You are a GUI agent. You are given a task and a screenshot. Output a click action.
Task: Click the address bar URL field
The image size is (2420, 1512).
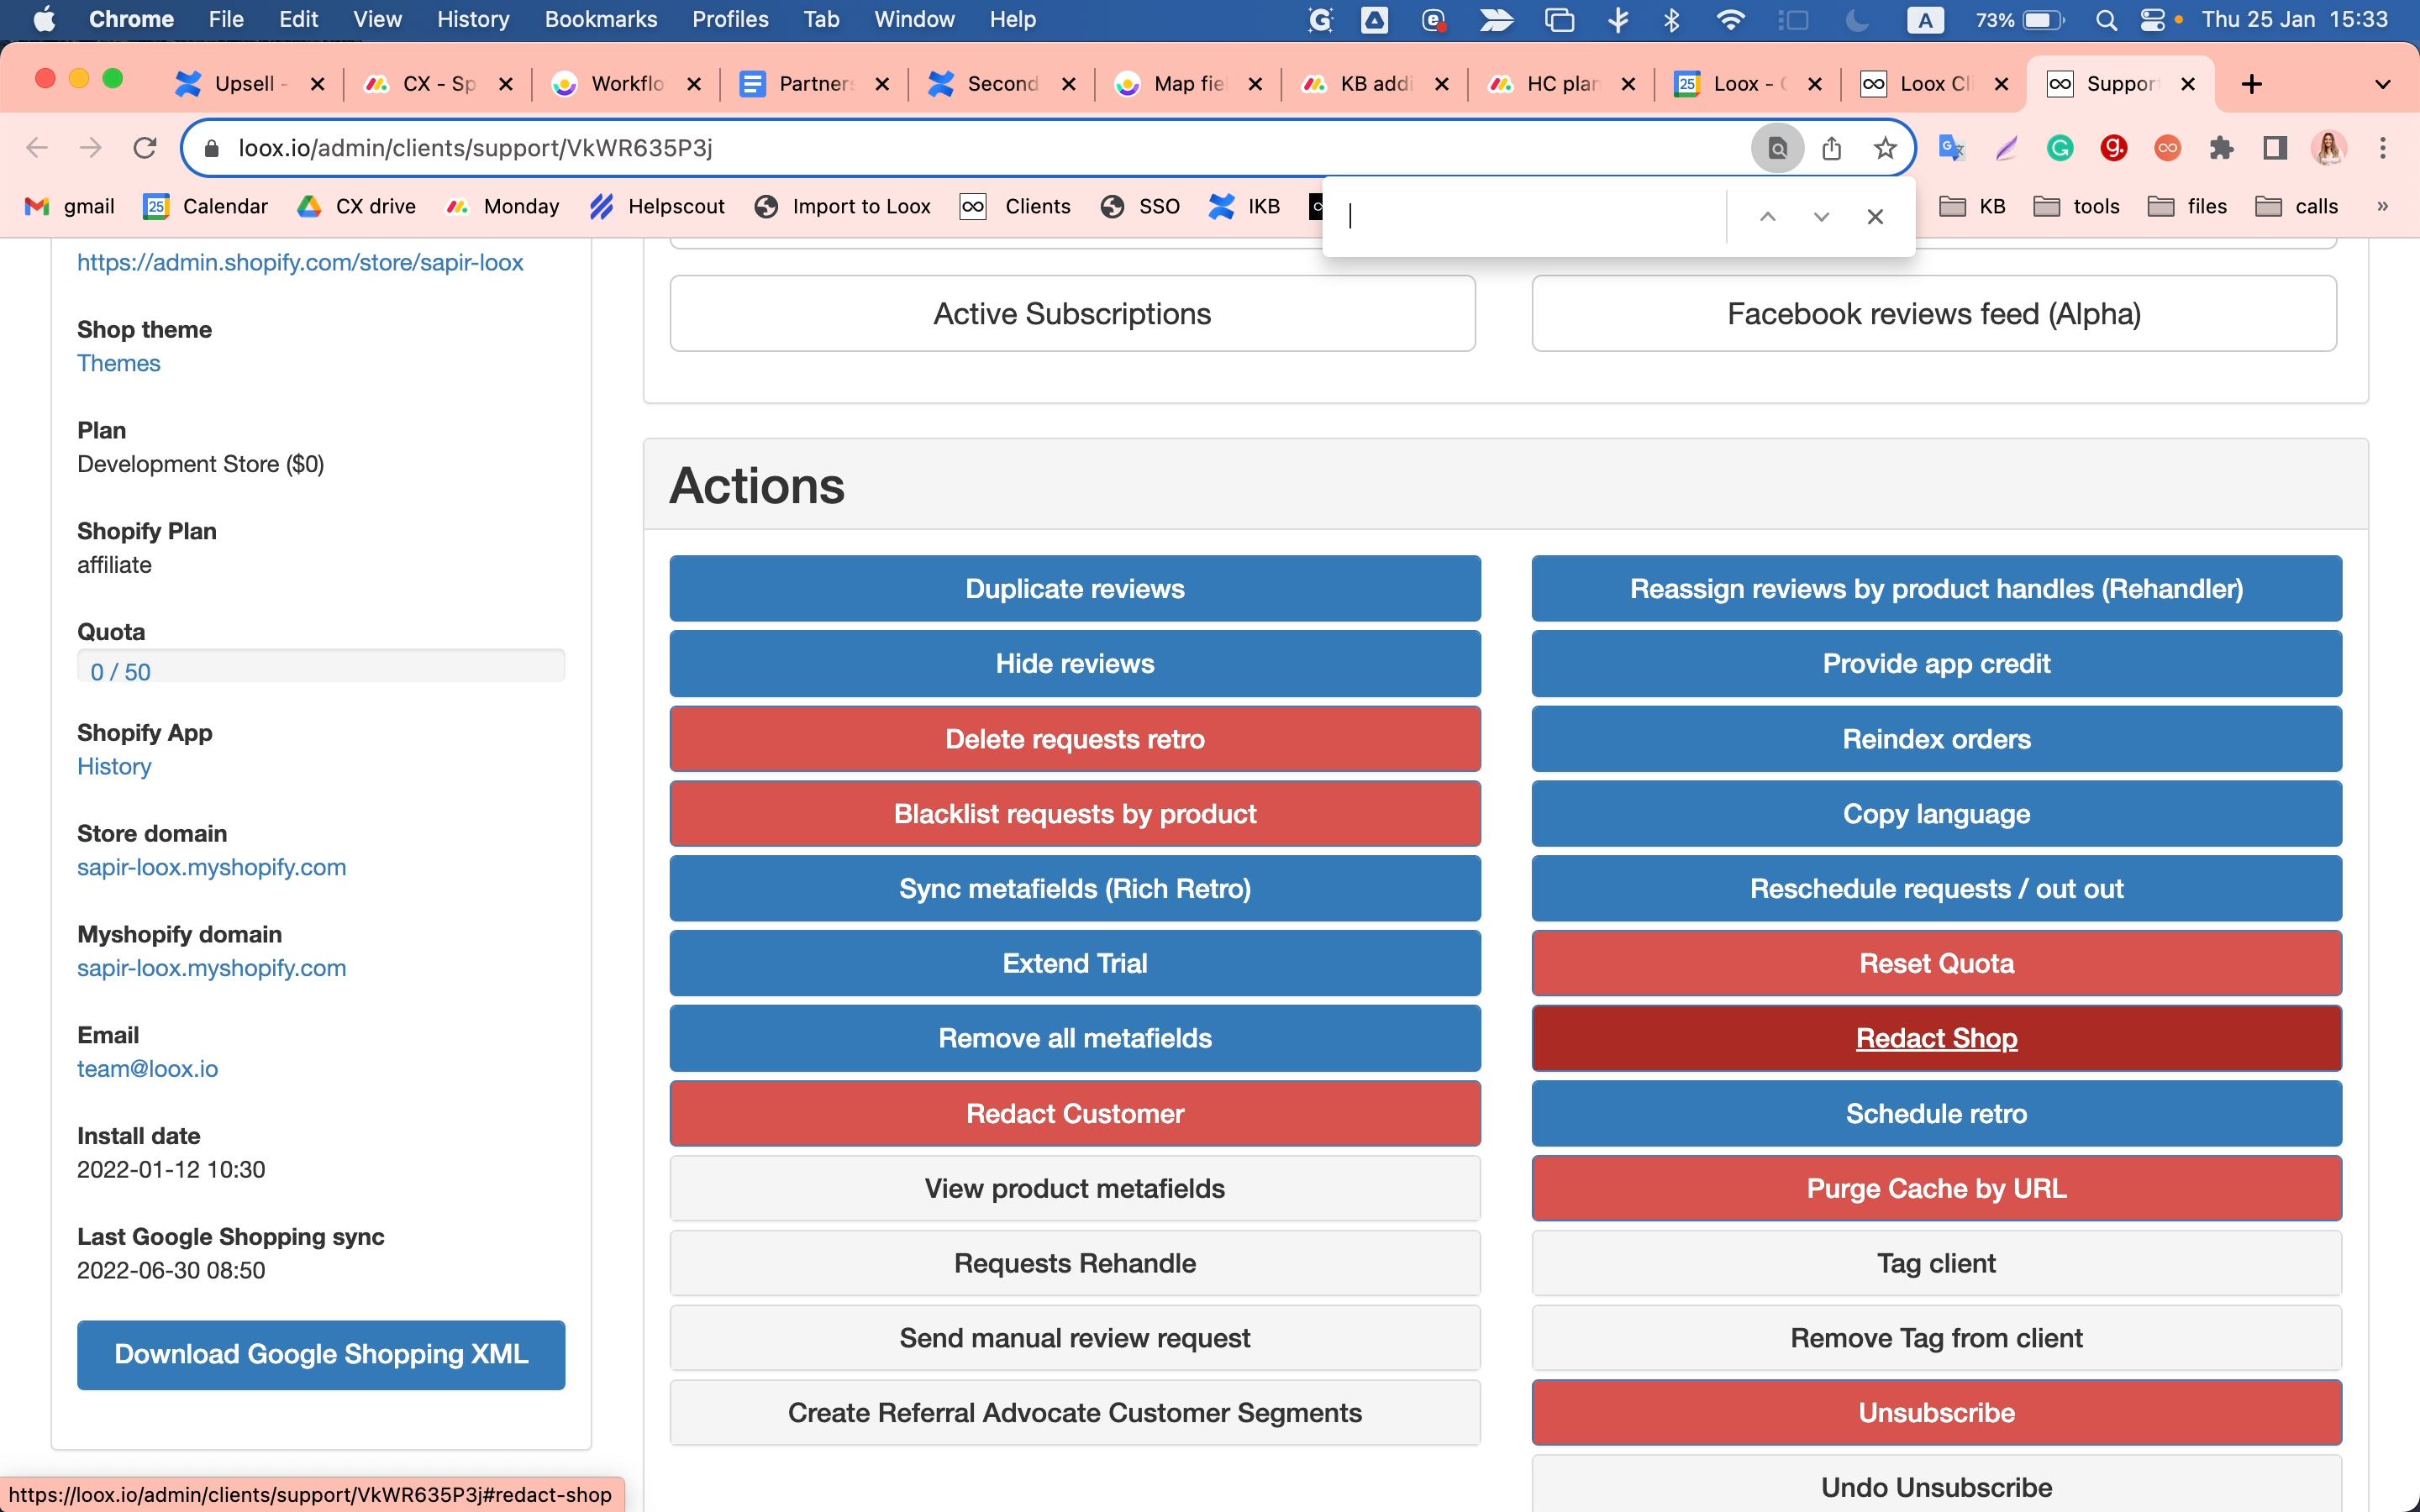click(980, 148)
